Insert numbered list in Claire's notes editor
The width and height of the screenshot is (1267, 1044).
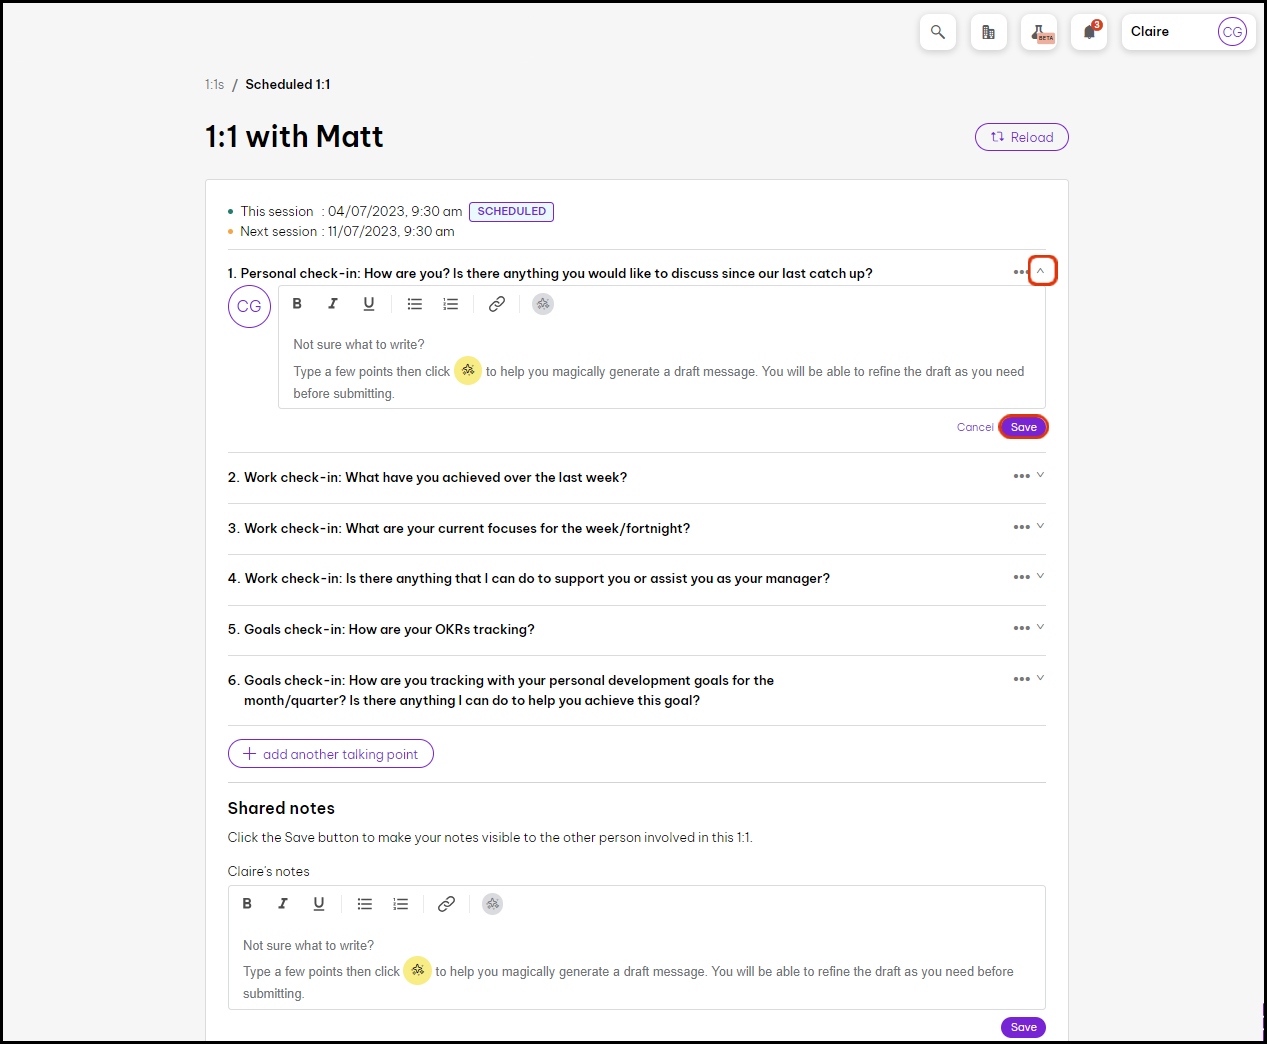pyautogui.click(x=401, y=904)
